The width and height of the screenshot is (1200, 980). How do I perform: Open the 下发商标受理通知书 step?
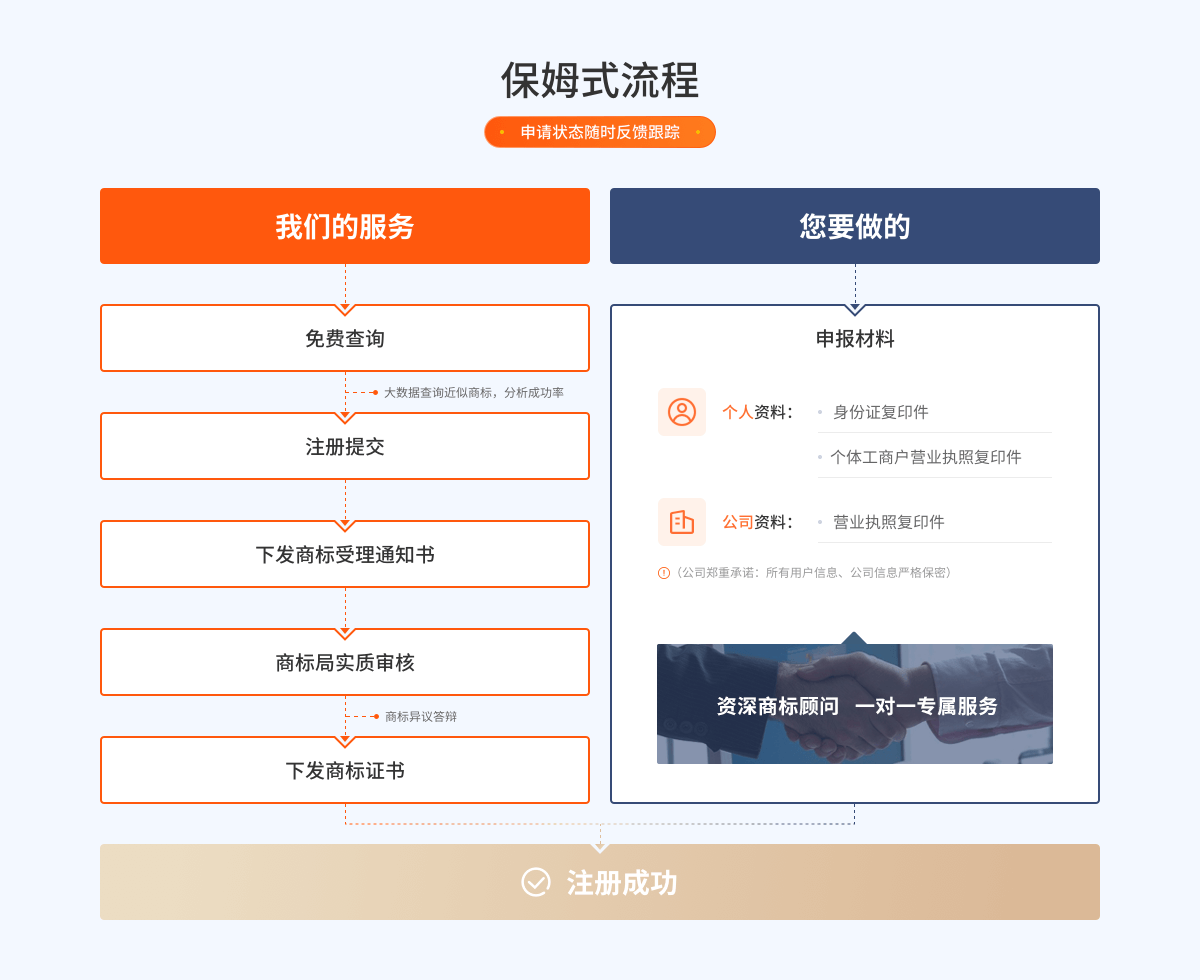[x=345, y=555]
